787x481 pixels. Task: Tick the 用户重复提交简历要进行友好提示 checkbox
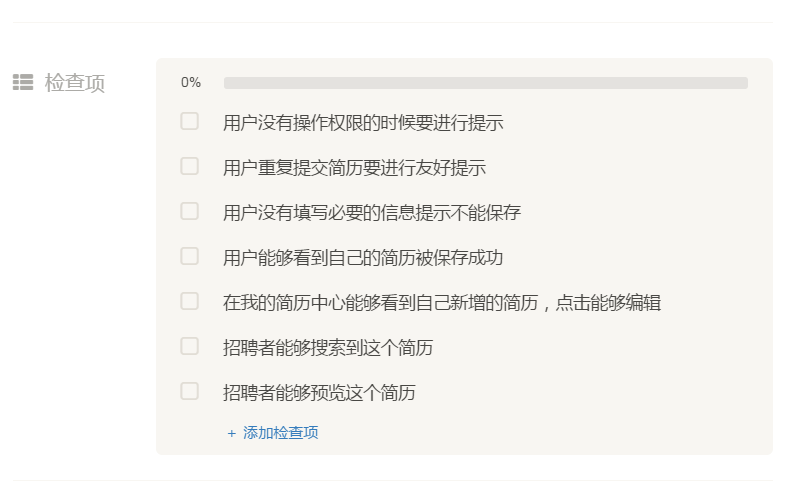click(x=189, y=167)
